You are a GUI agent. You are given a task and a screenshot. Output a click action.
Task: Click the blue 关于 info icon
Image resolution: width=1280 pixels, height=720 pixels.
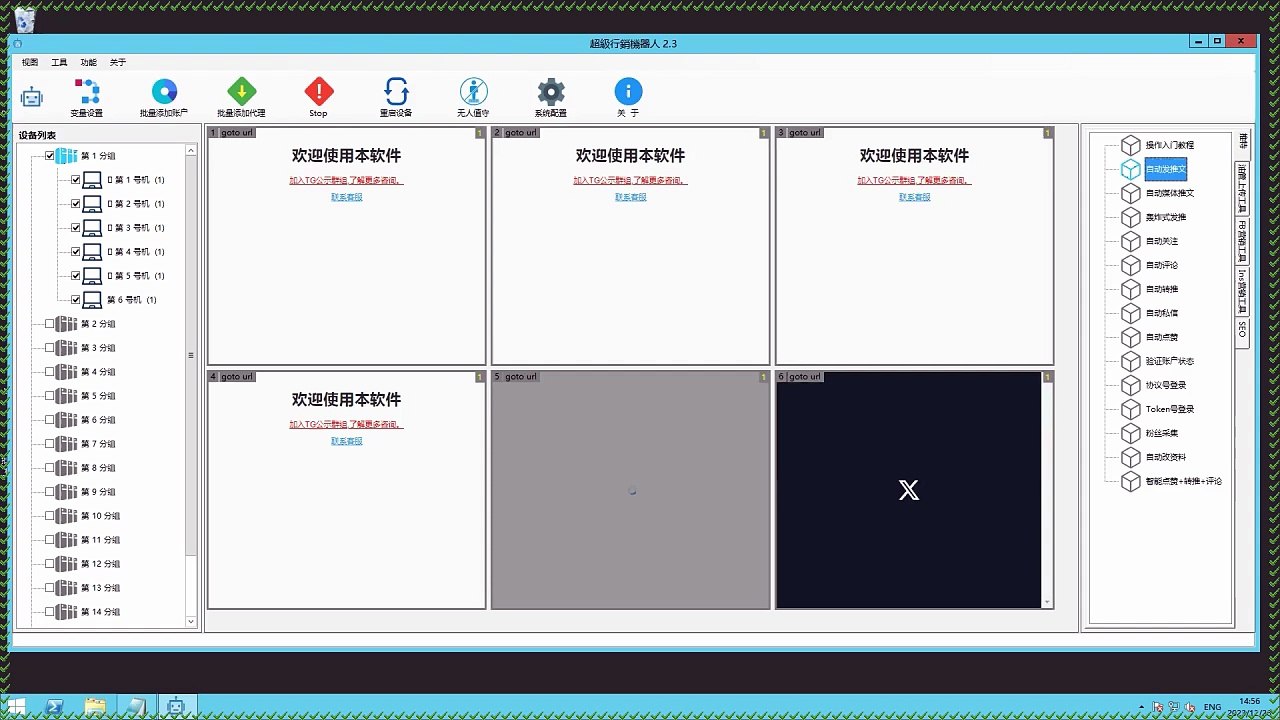(628, 92)
